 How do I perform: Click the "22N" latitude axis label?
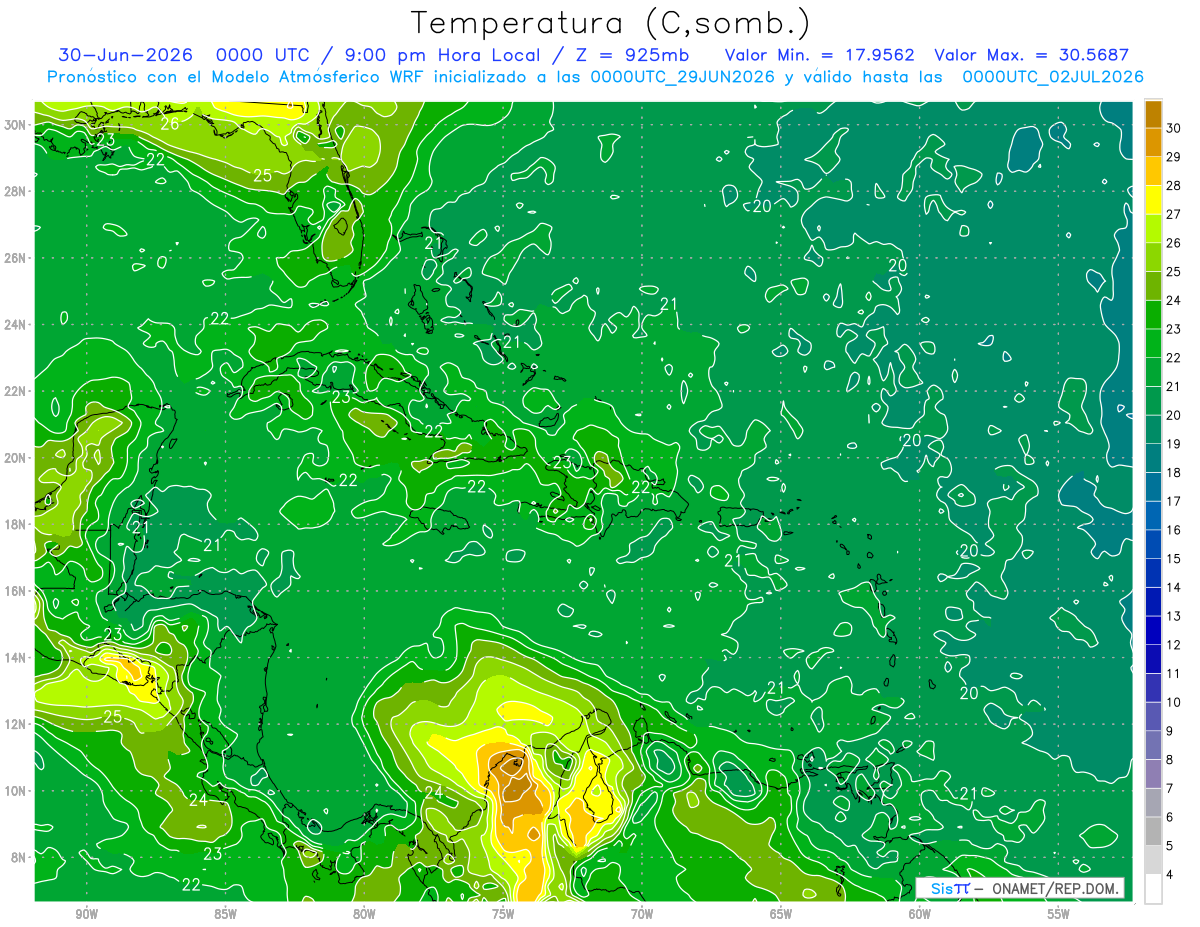16,391
